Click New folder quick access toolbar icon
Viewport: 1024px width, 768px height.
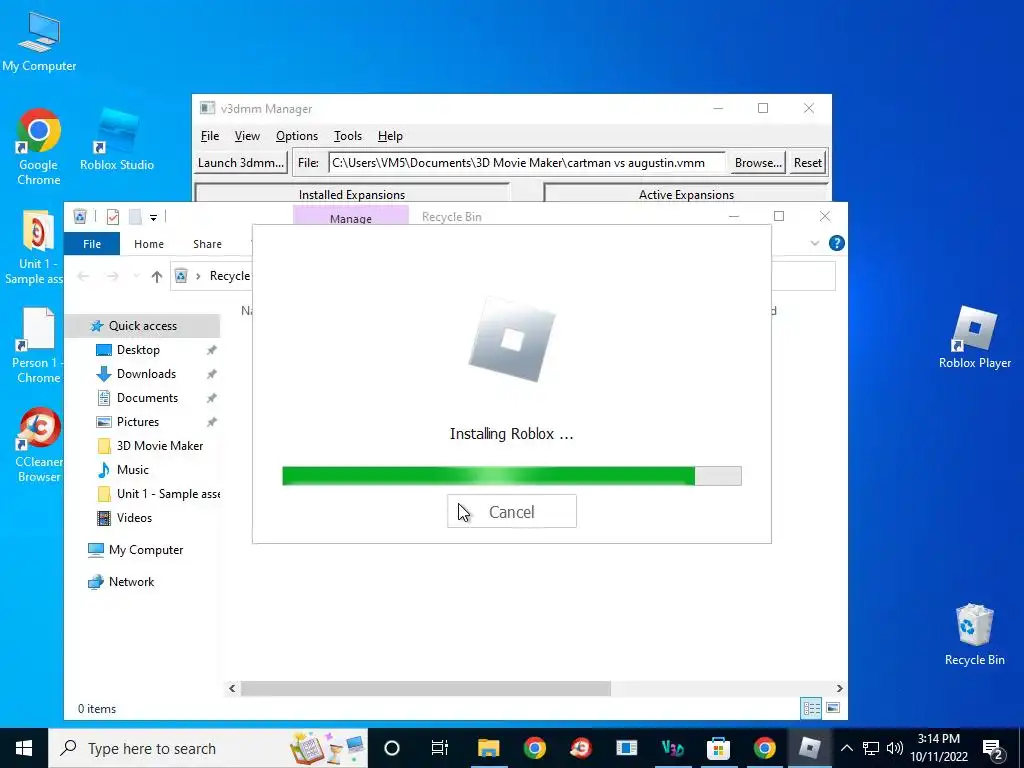[135, 217]
